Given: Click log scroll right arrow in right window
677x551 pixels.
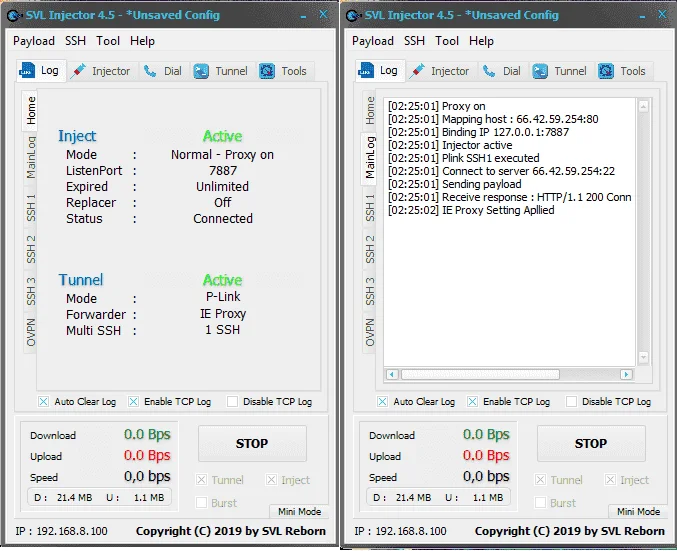Looking at the screenshot, I should (626, 374).
